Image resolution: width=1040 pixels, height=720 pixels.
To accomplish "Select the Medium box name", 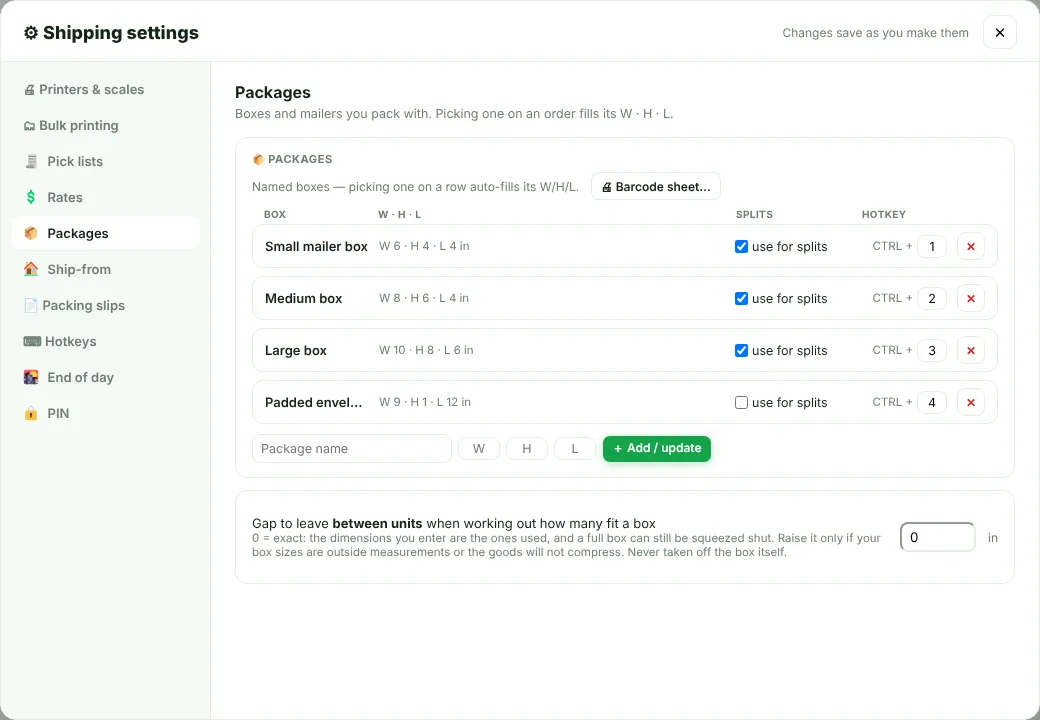I will (304, 298).
